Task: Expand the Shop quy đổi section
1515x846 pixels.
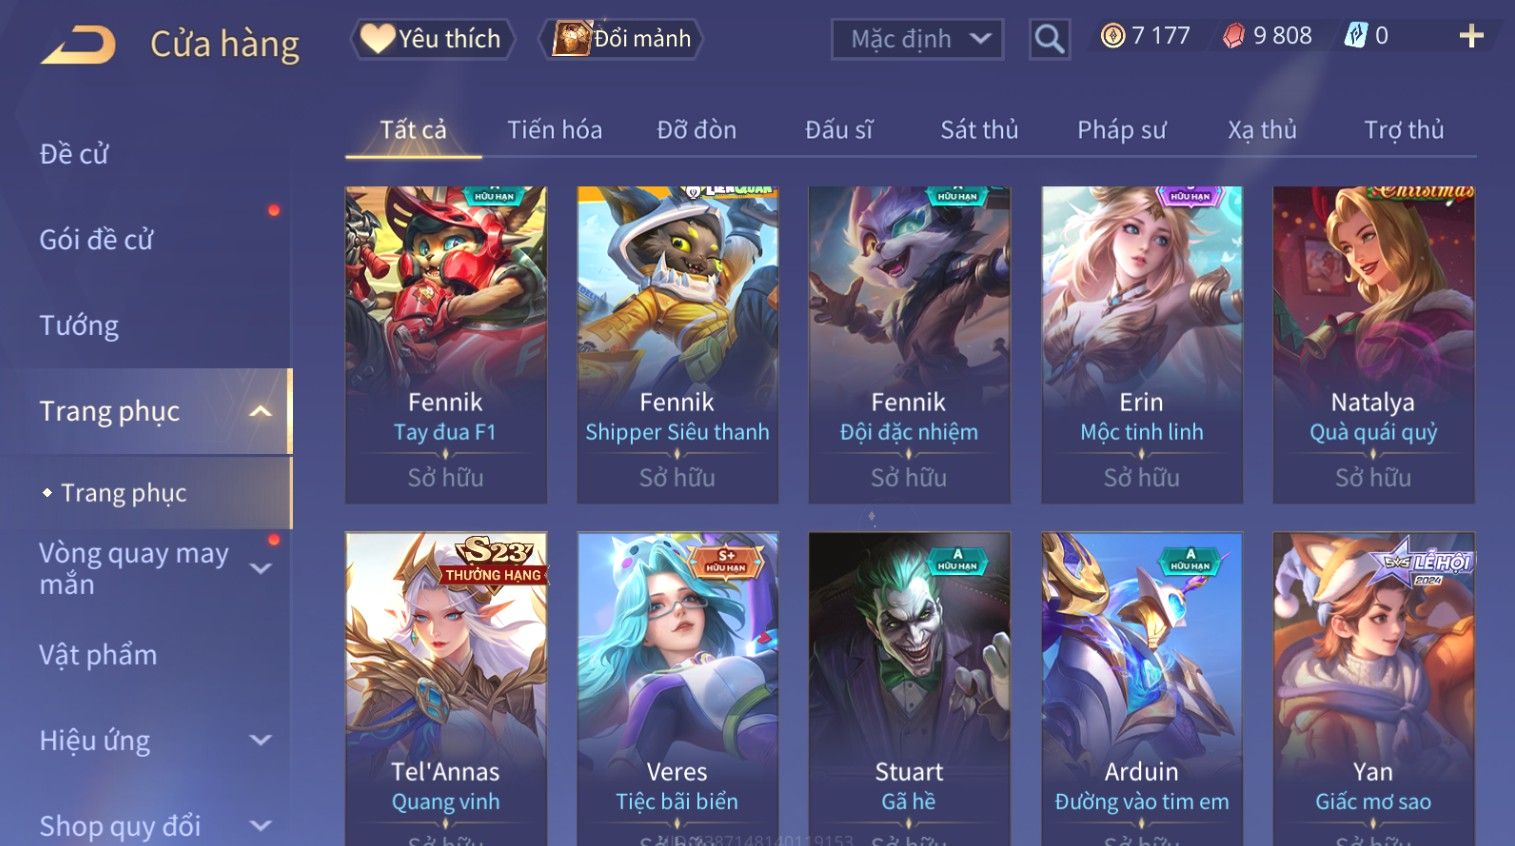Action: tap(260, 825)
